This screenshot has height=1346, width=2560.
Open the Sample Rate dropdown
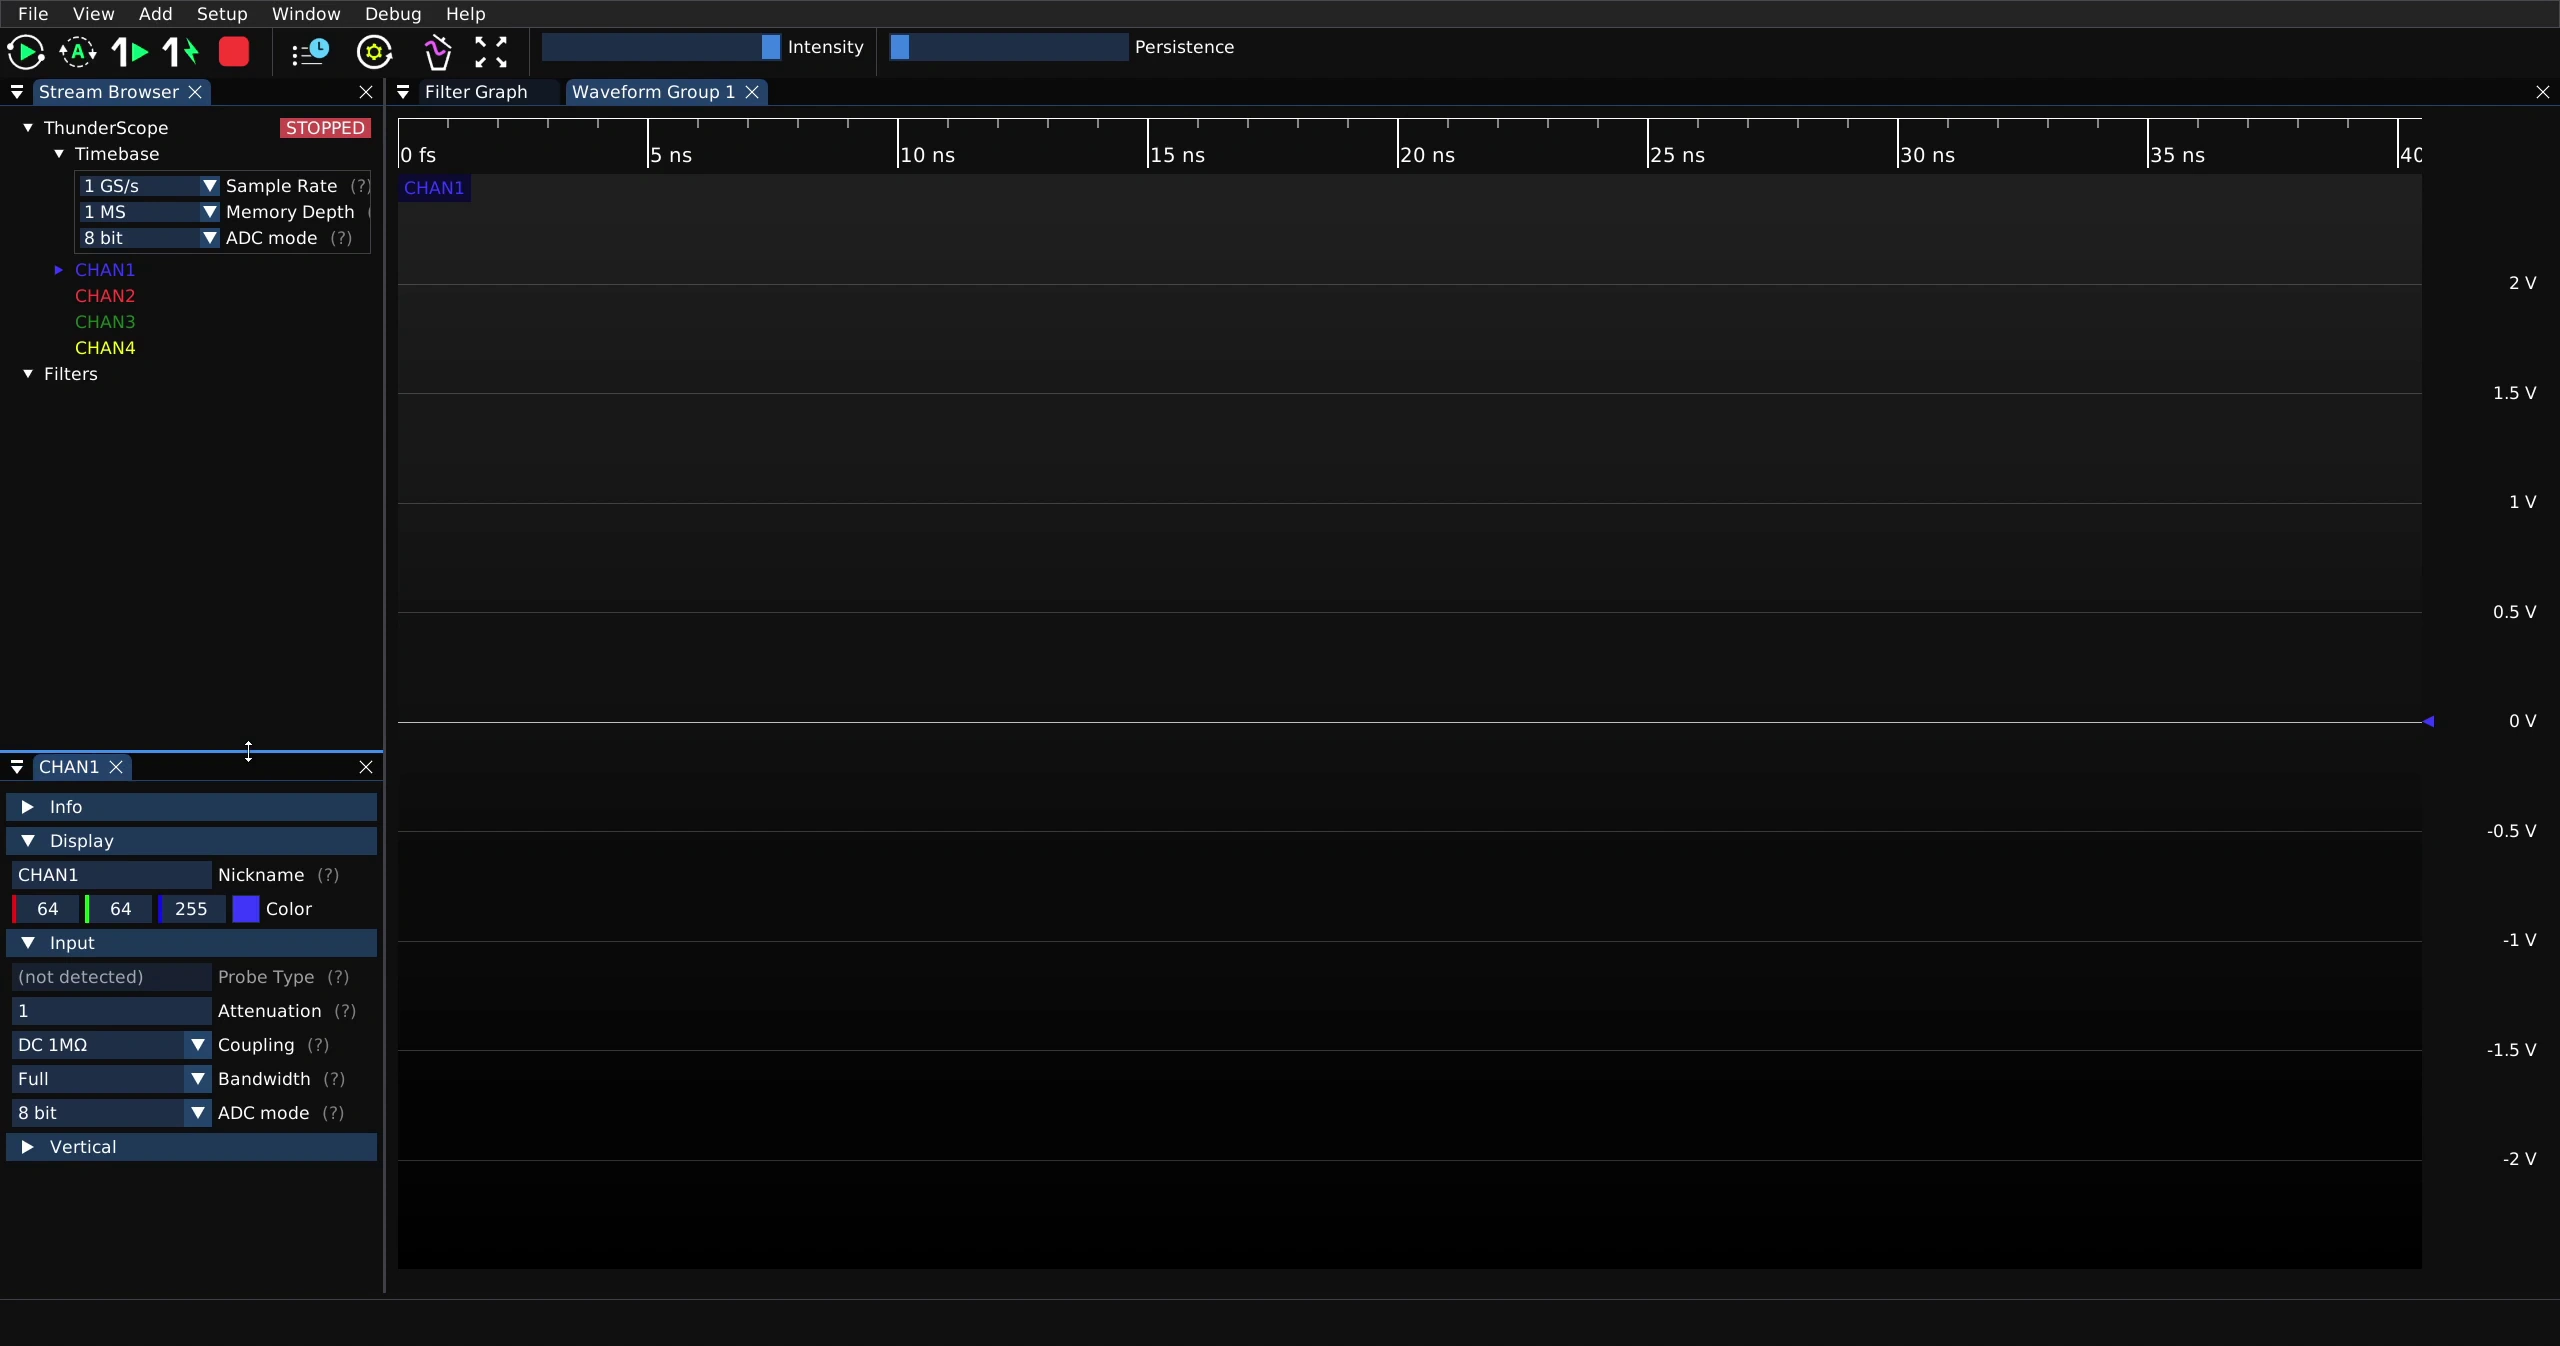[x=150, y=186]
